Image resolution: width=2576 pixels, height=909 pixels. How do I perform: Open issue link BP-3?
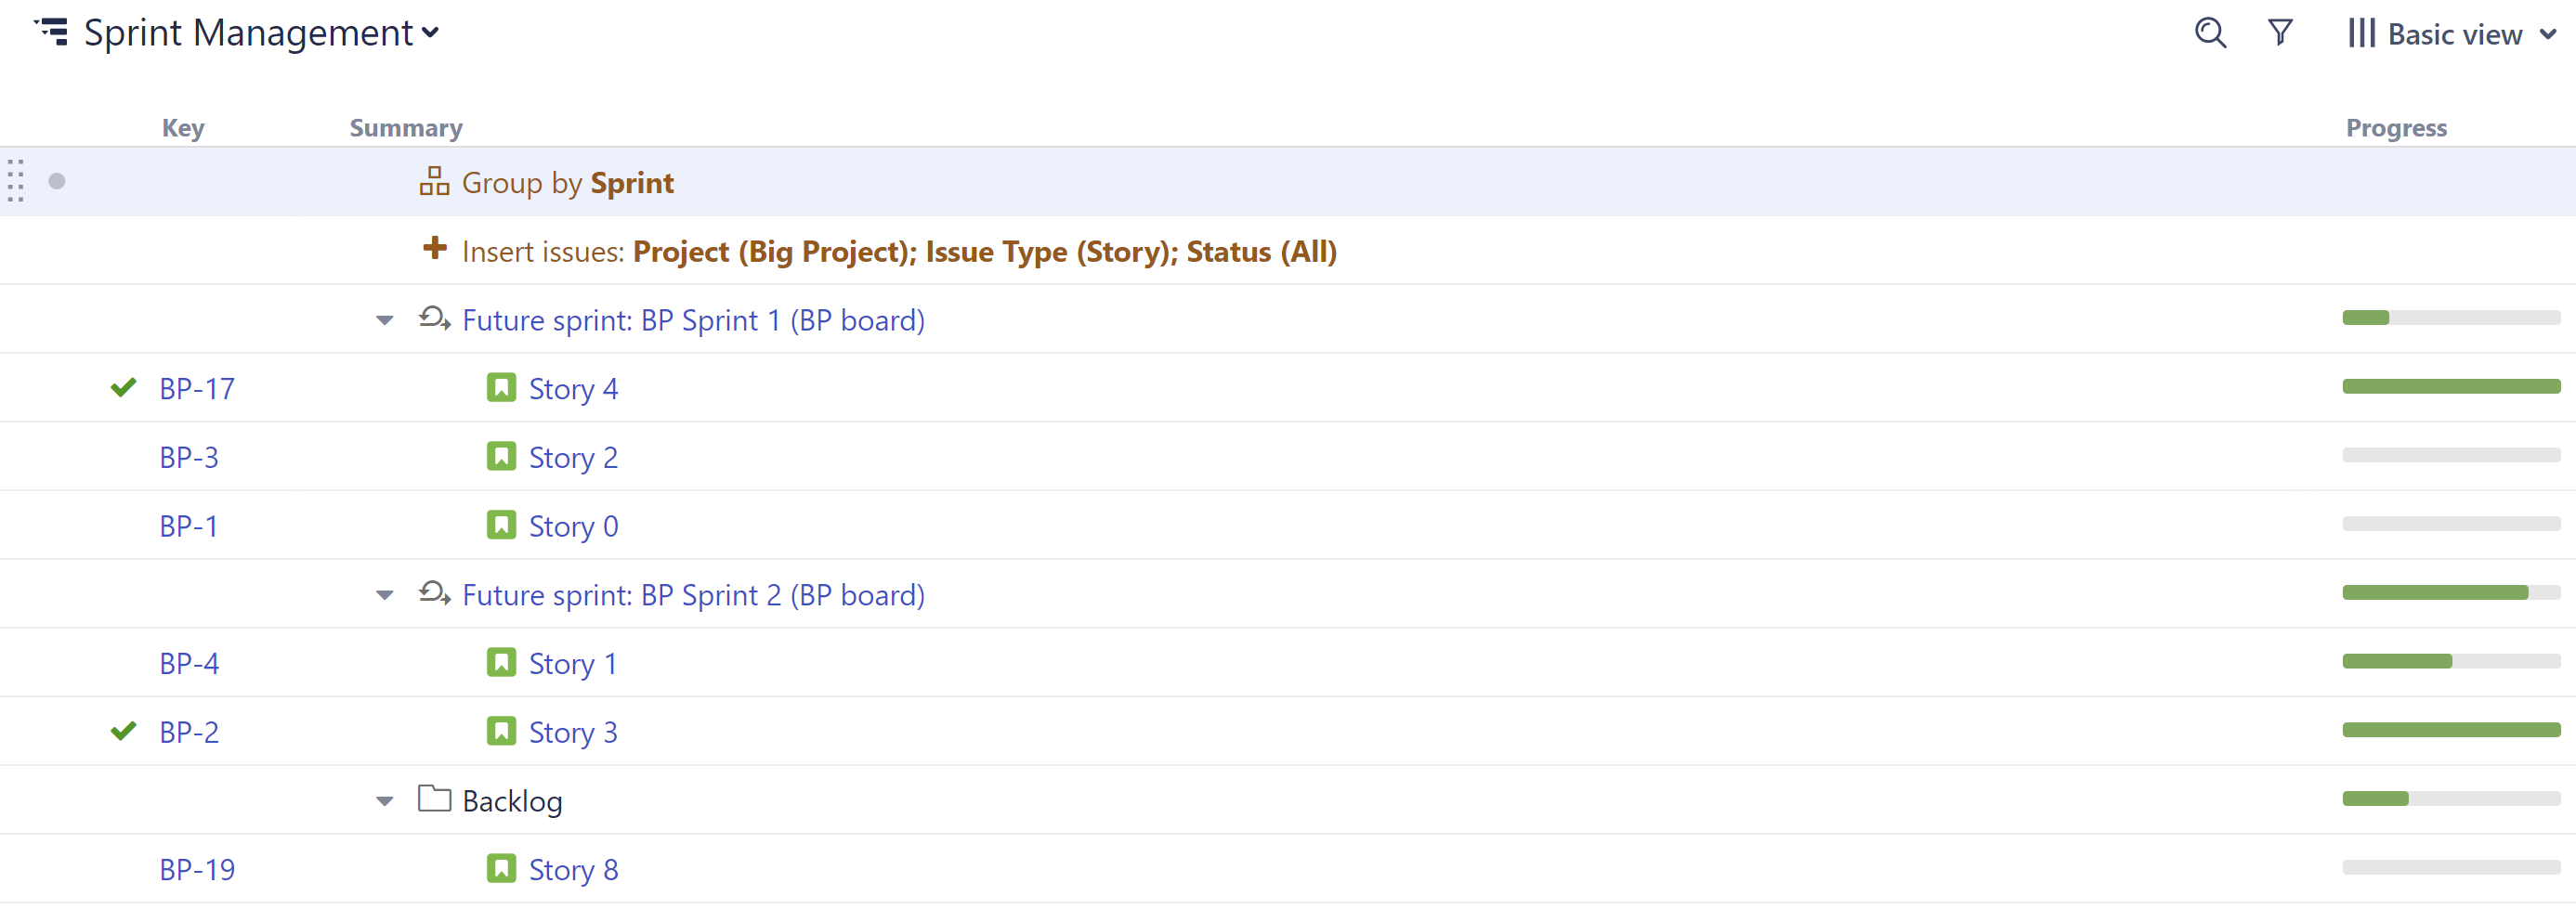pos(189,457)
